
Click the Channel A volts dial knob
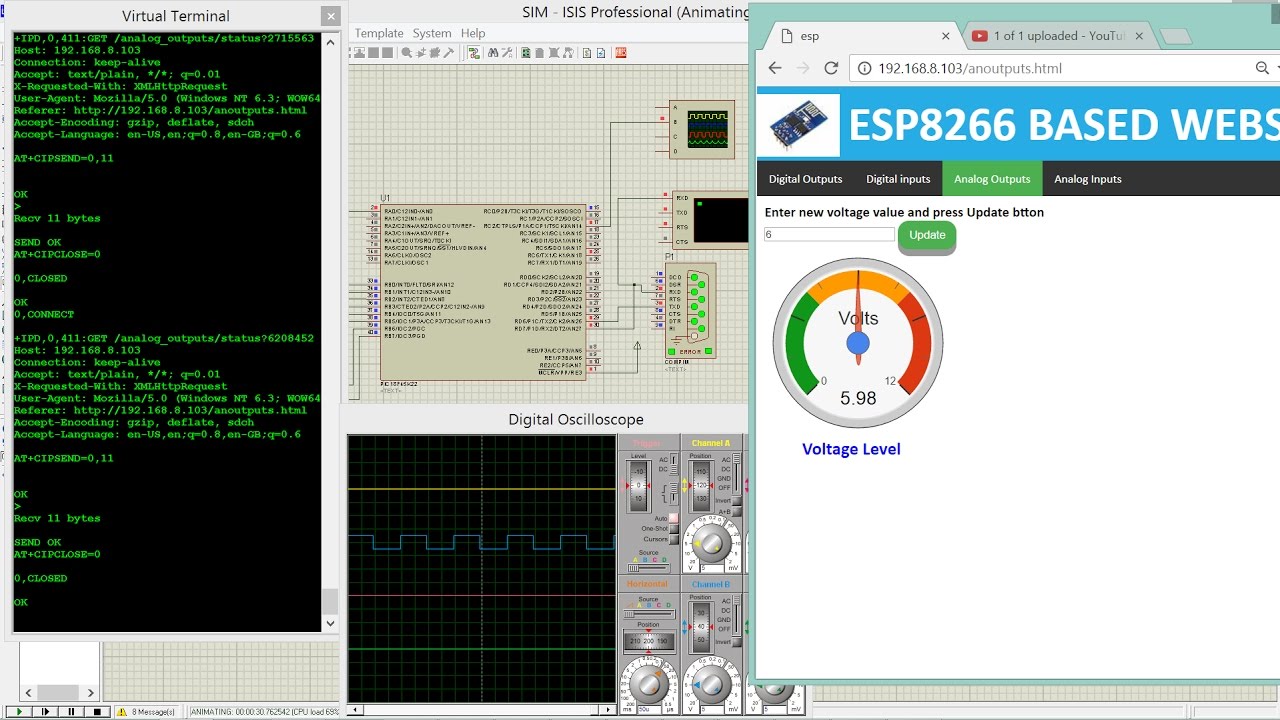[710, 544]
